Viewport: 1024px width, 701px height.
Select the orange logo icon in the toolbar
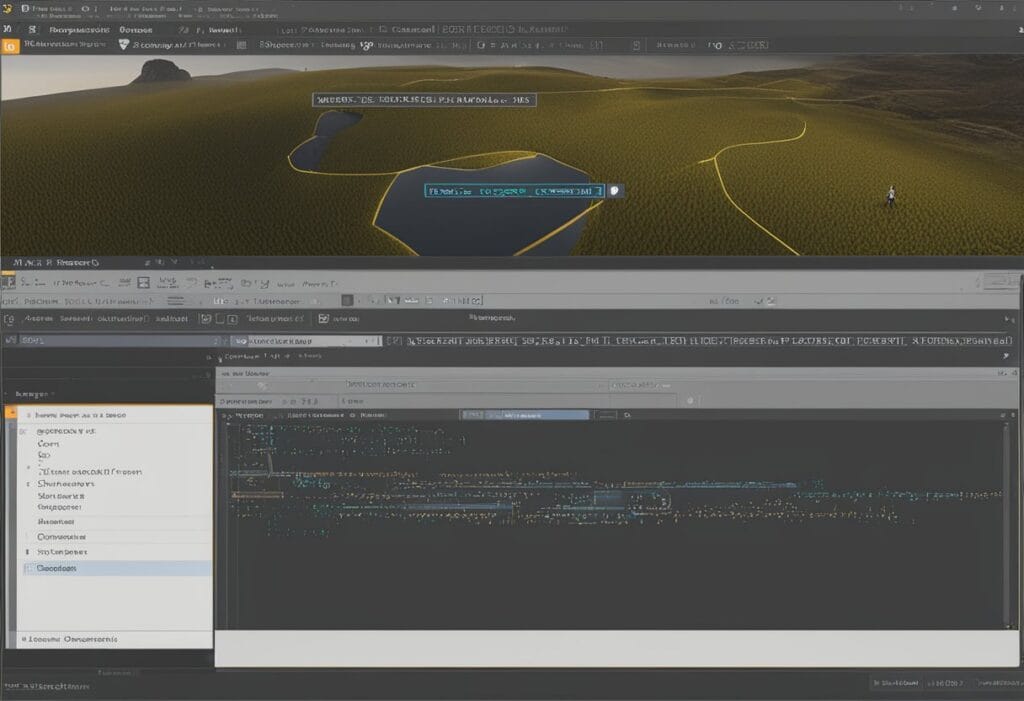pyautogui.click(x=10, y=44)
